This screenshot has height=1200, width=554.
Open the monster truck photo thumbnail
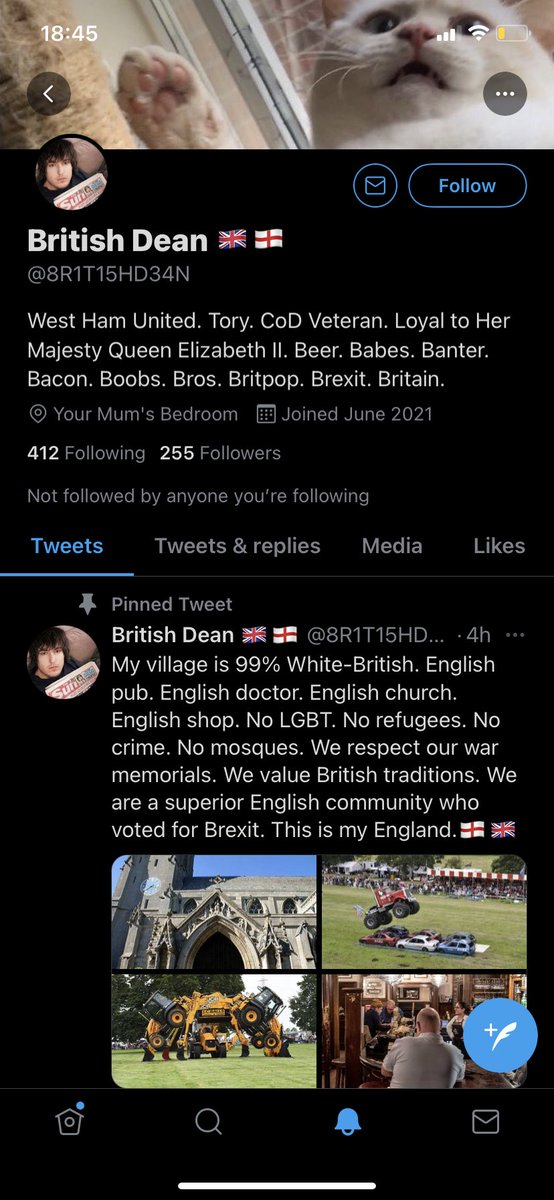click(424, 913)
